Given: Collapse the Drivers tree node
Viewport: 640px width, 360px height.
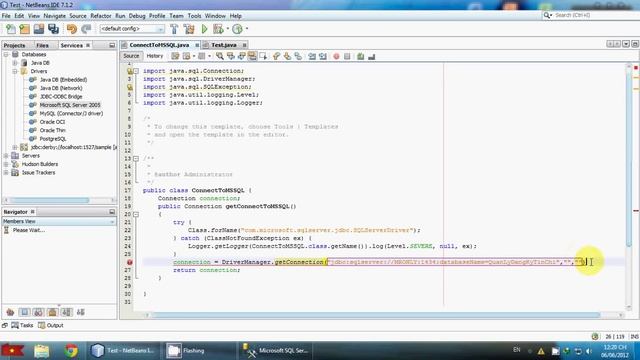Looking at the screenshot, I should [x=15, y=71].
